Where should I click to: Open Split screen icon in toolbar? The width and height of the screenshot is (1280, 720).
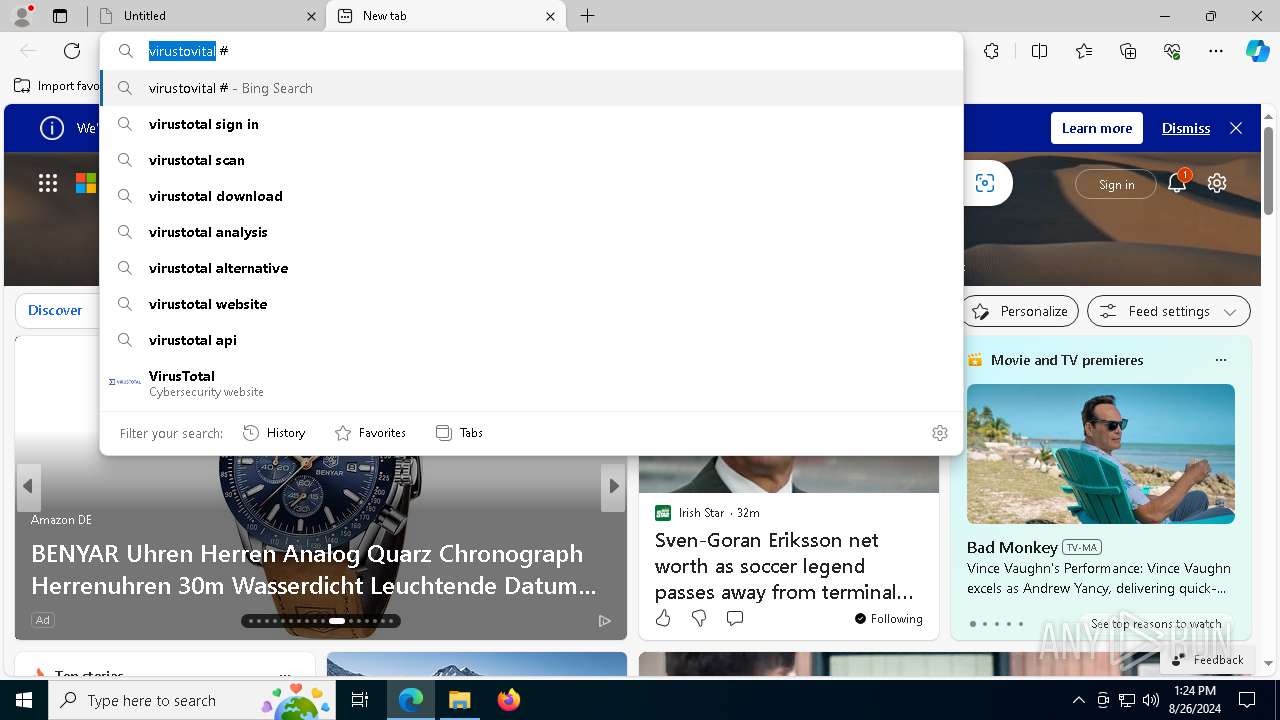click(1039, 51)
